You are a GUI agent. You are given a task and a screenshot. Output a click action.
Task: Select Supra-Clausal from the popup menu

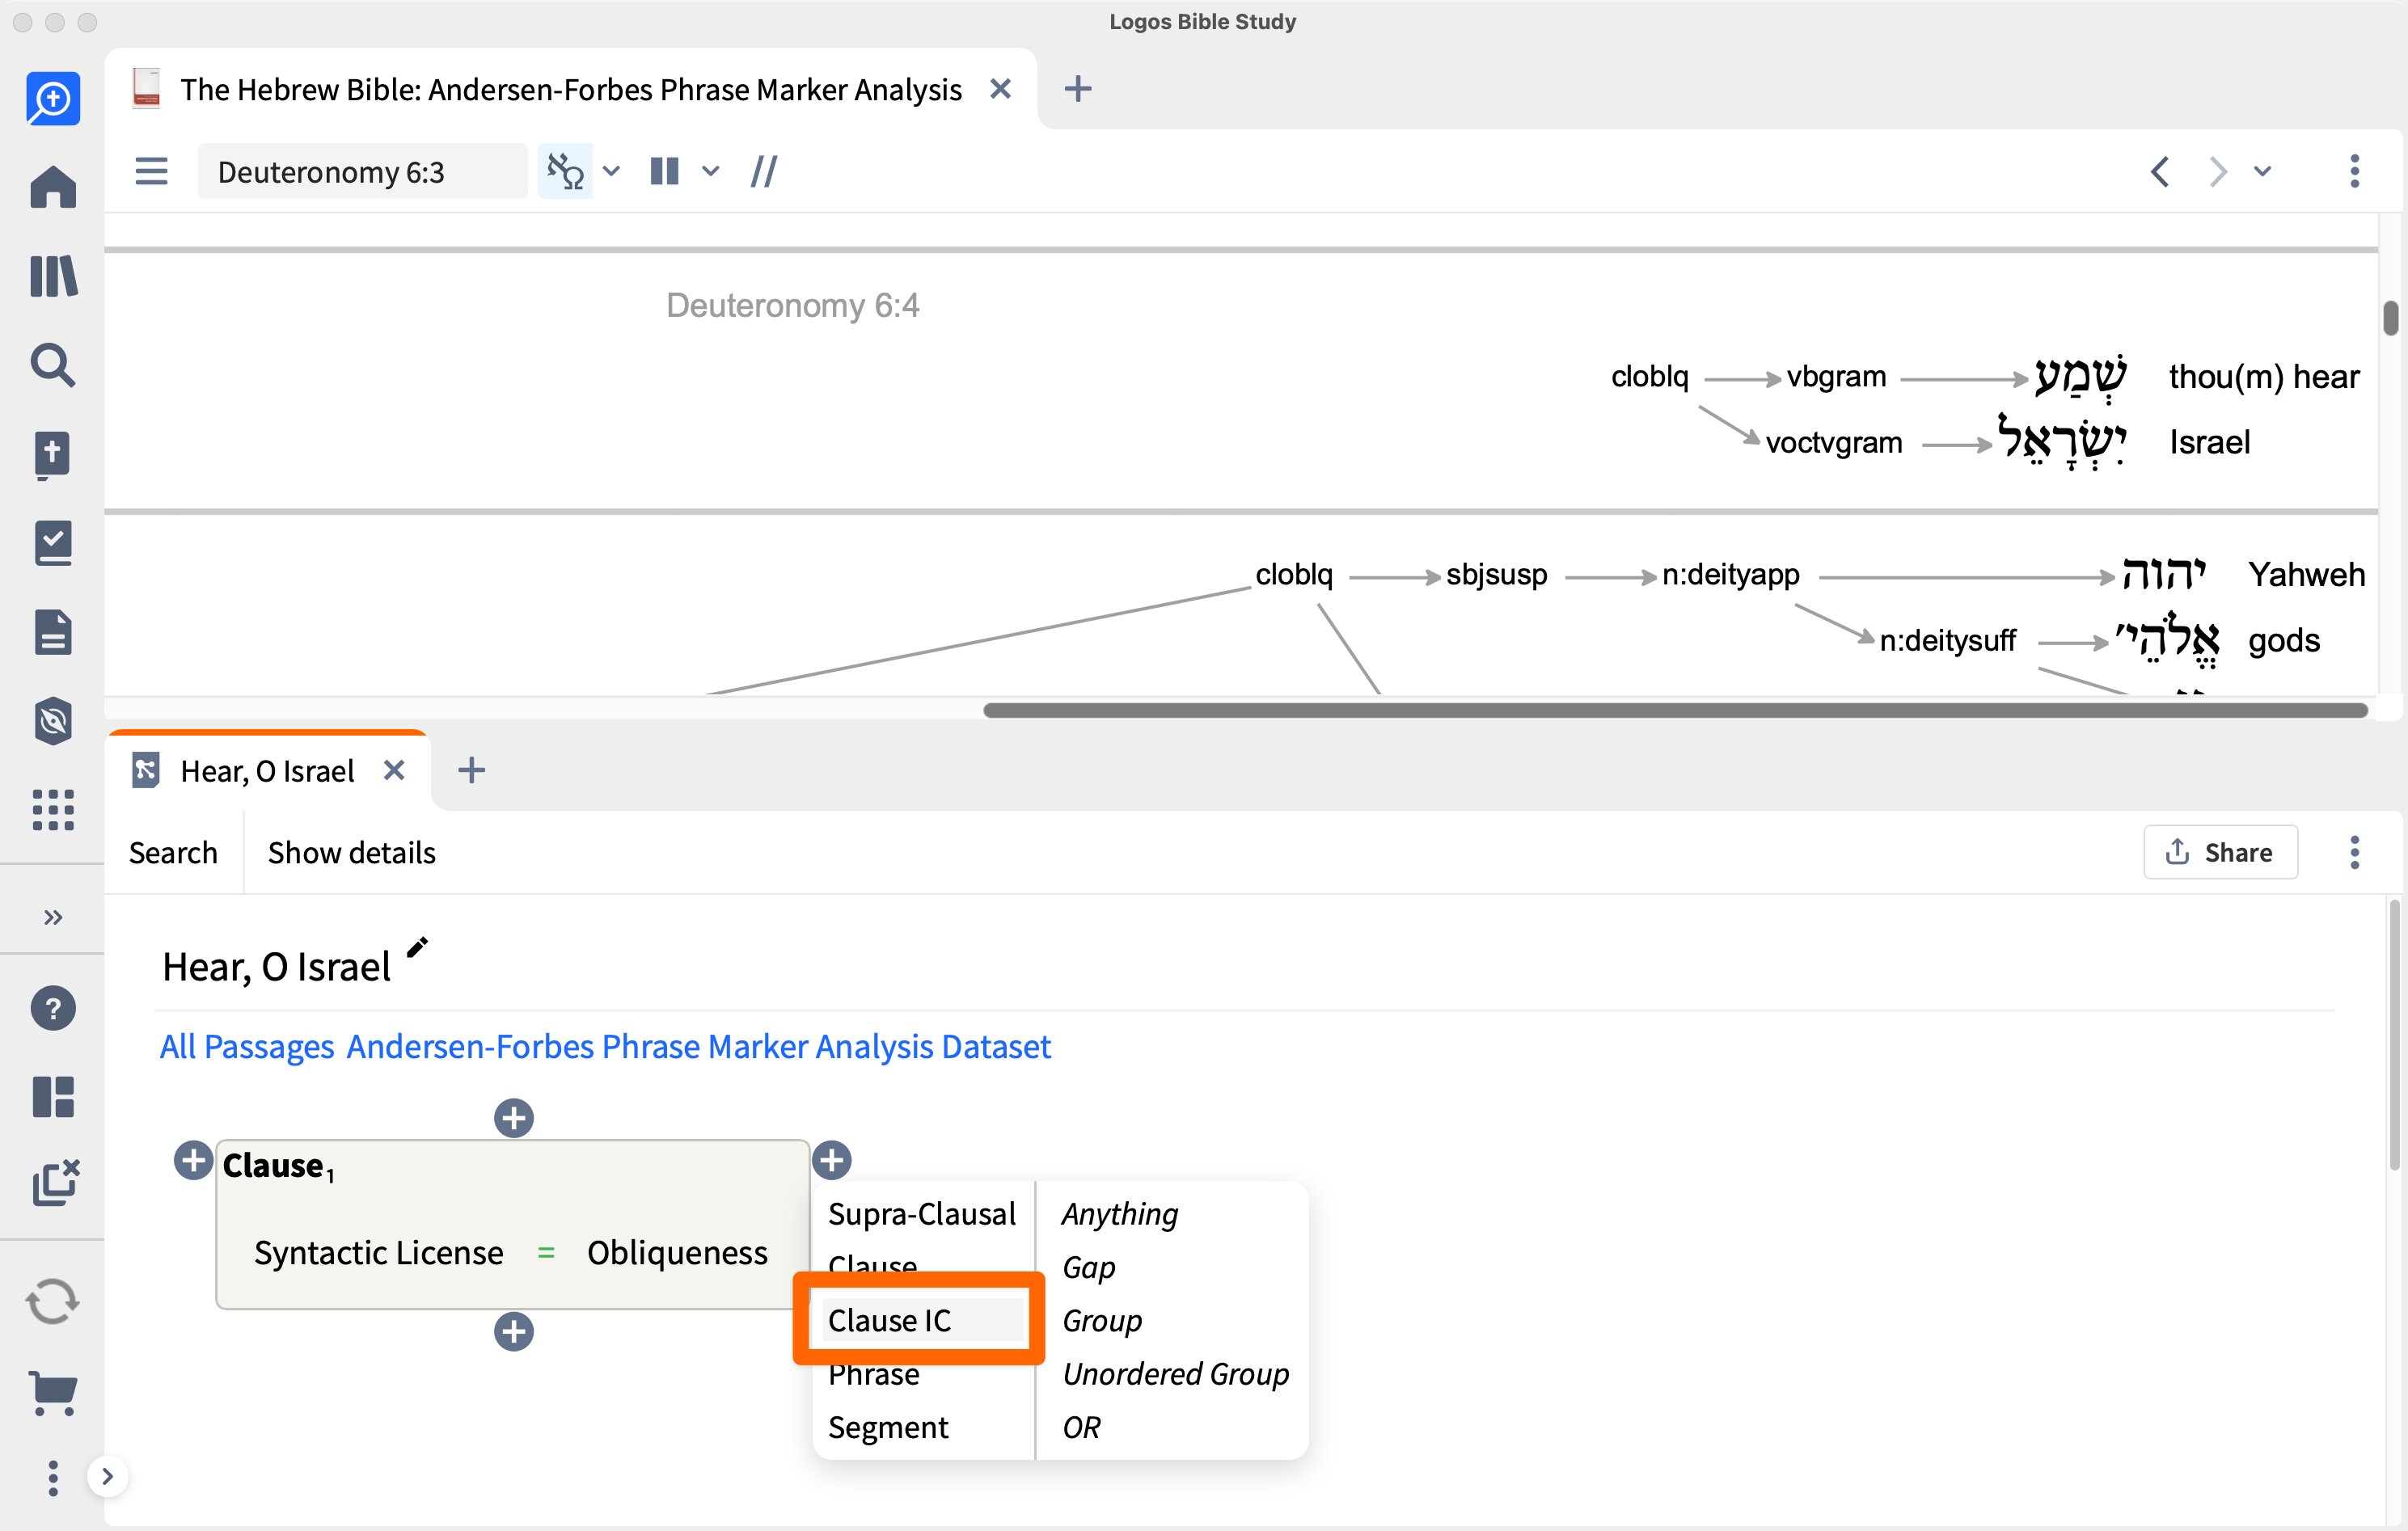click(922, 1213)
